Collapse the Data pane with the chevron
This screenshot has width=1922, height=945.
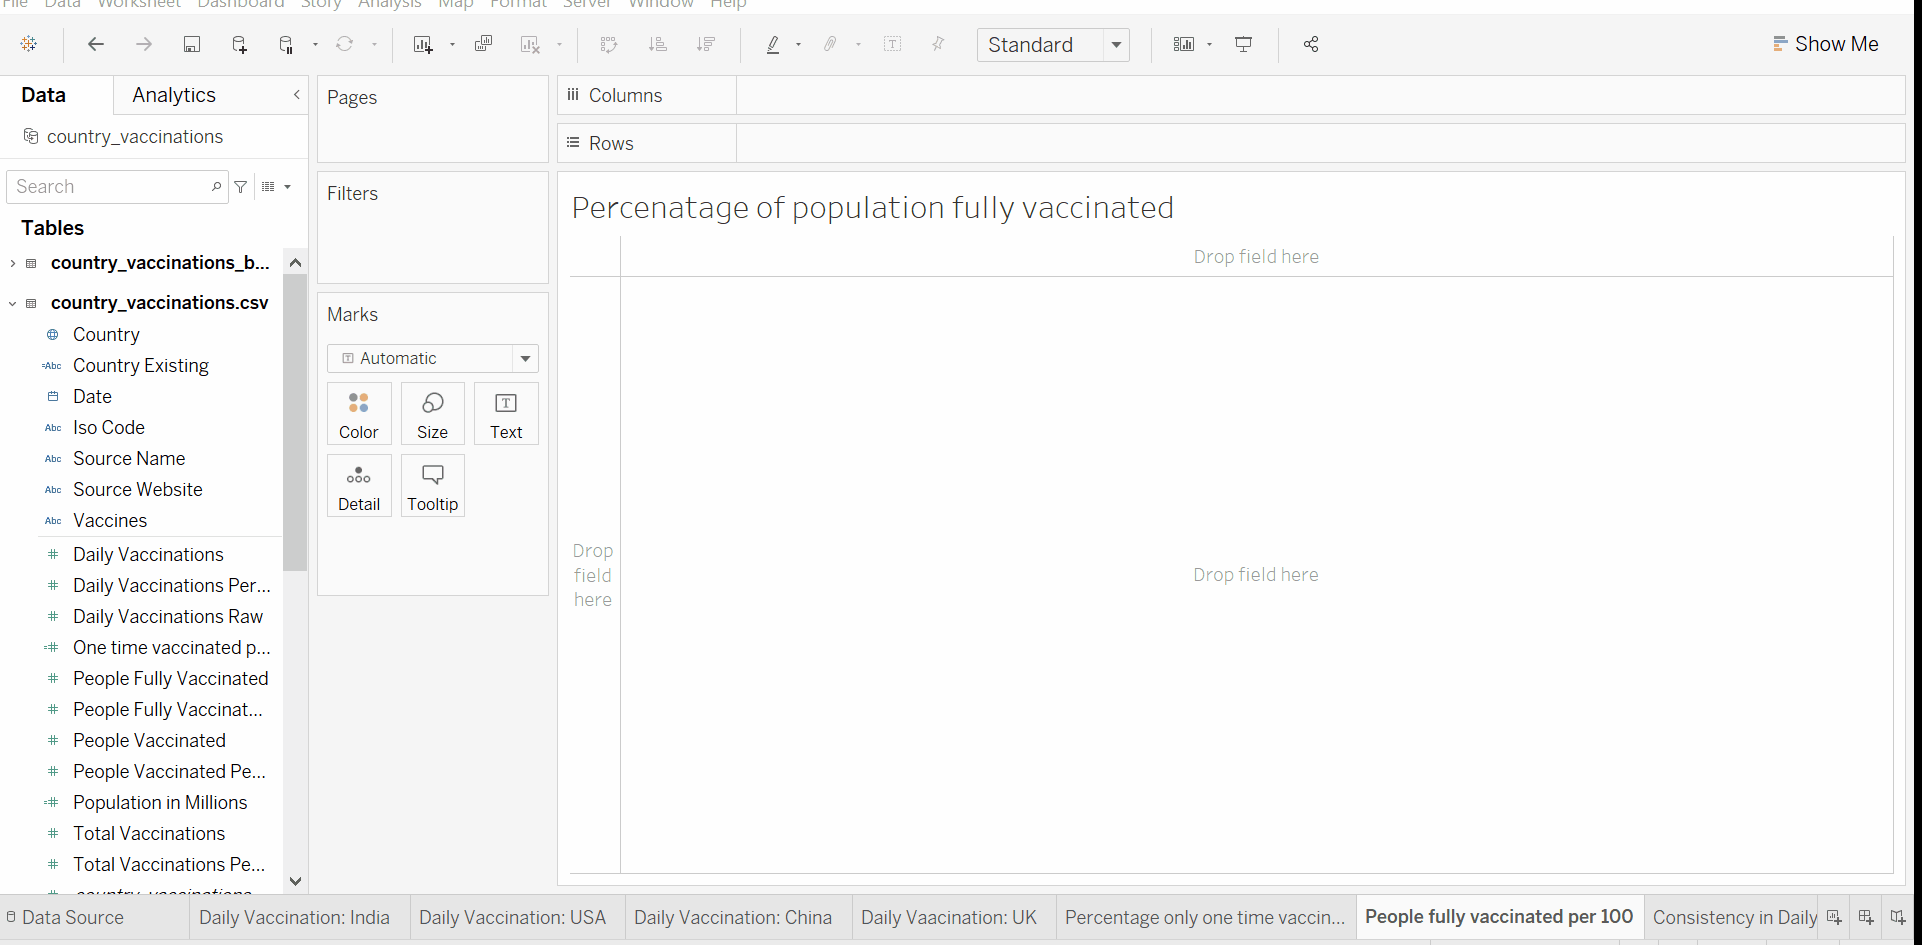click(x=296, y=95)
